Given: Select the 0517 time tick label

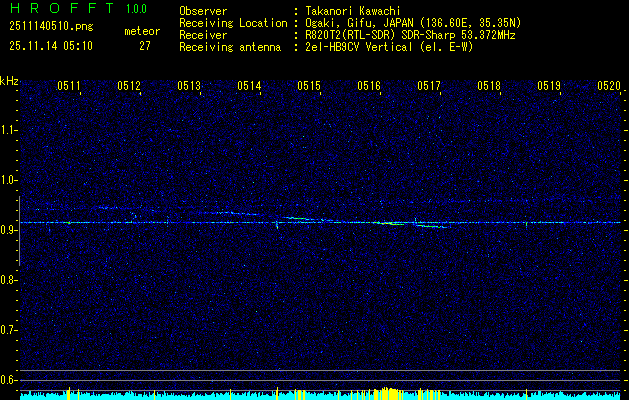Looking at the screenshot, I should click(429, 87).
